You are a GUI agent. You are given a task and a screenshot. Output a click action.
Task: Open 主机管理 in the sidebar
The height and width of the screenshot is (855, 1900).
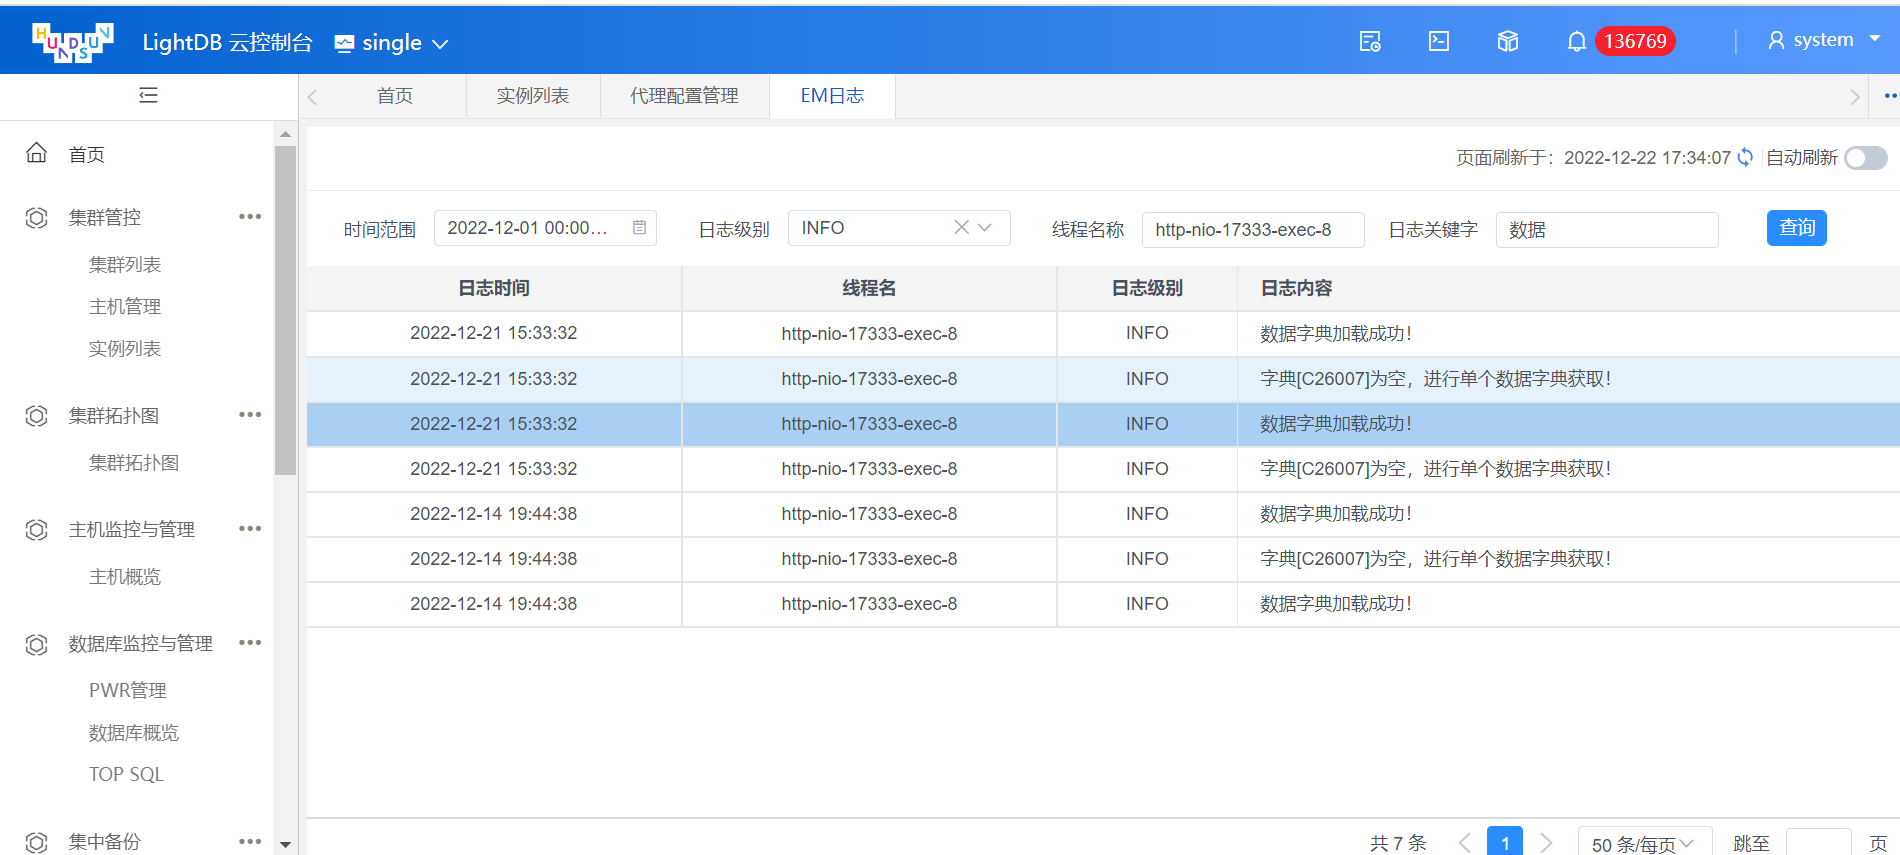(x=125, y=306)
